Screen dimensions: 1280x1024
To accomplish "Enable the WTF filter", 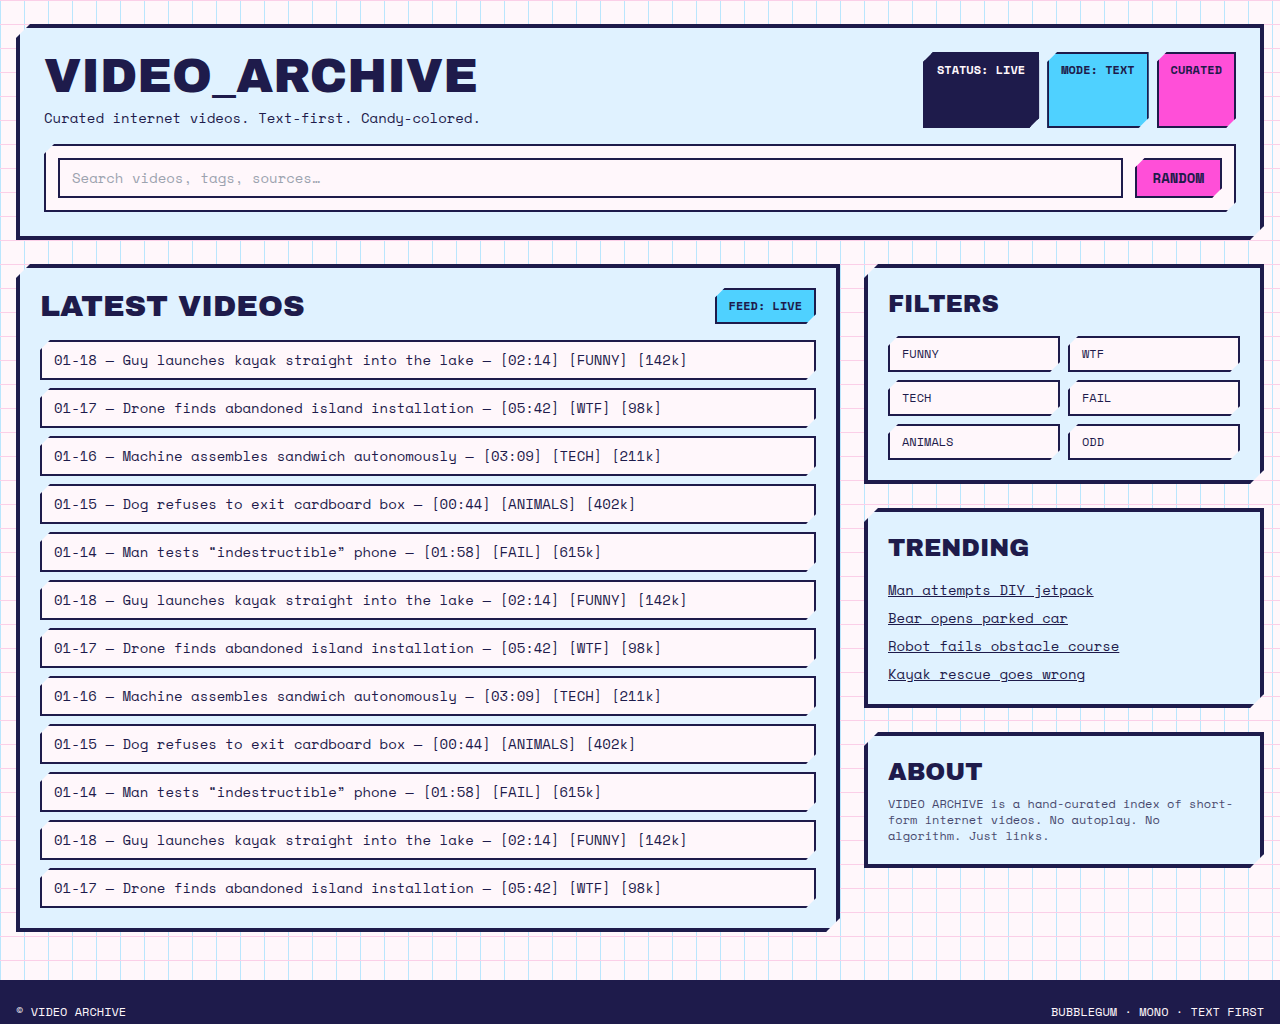I will [x=1152, y=353].
